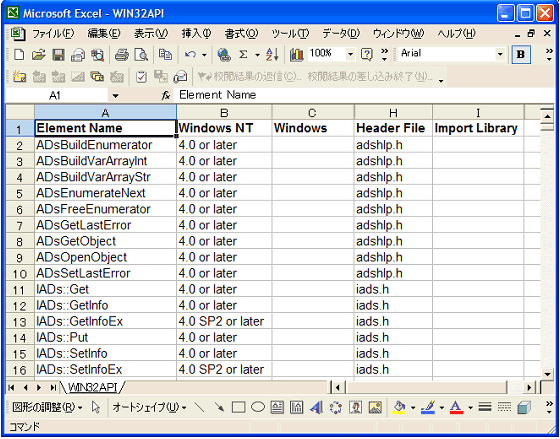Click column H header
Image resolution: width=560 pixels, height=439 pixels.
tap(393, 113)
